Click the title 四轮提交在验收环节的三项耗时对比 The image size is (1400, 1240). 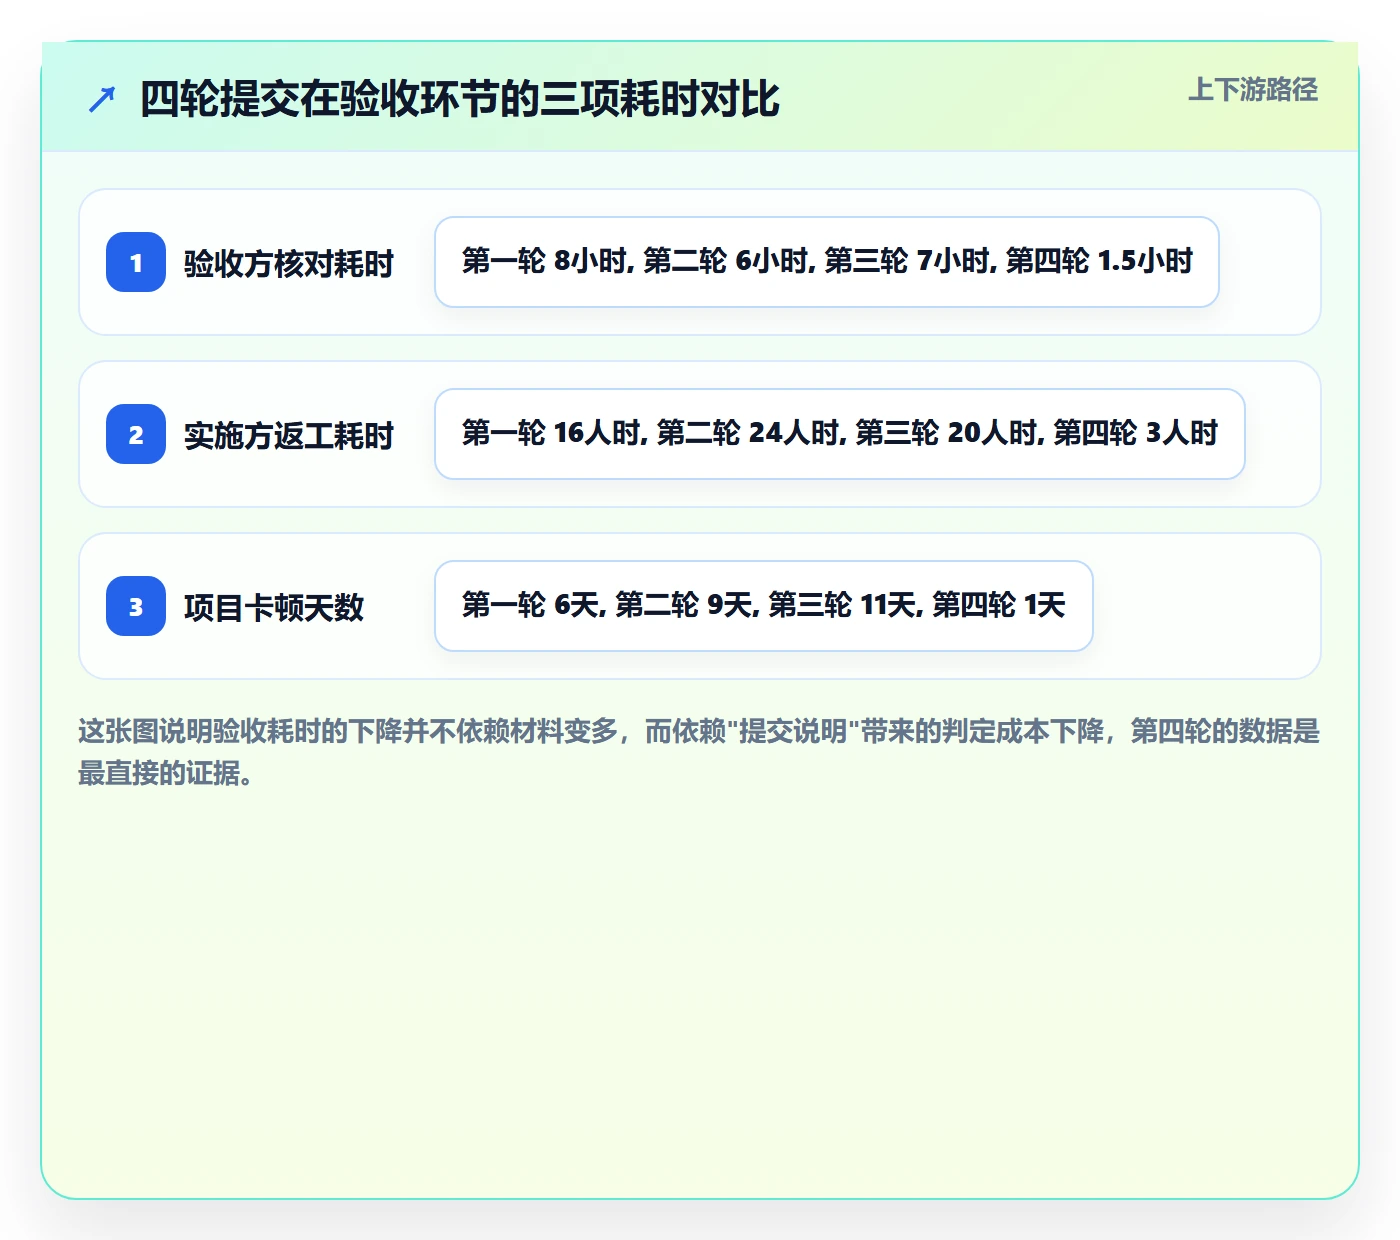(460, 99)
